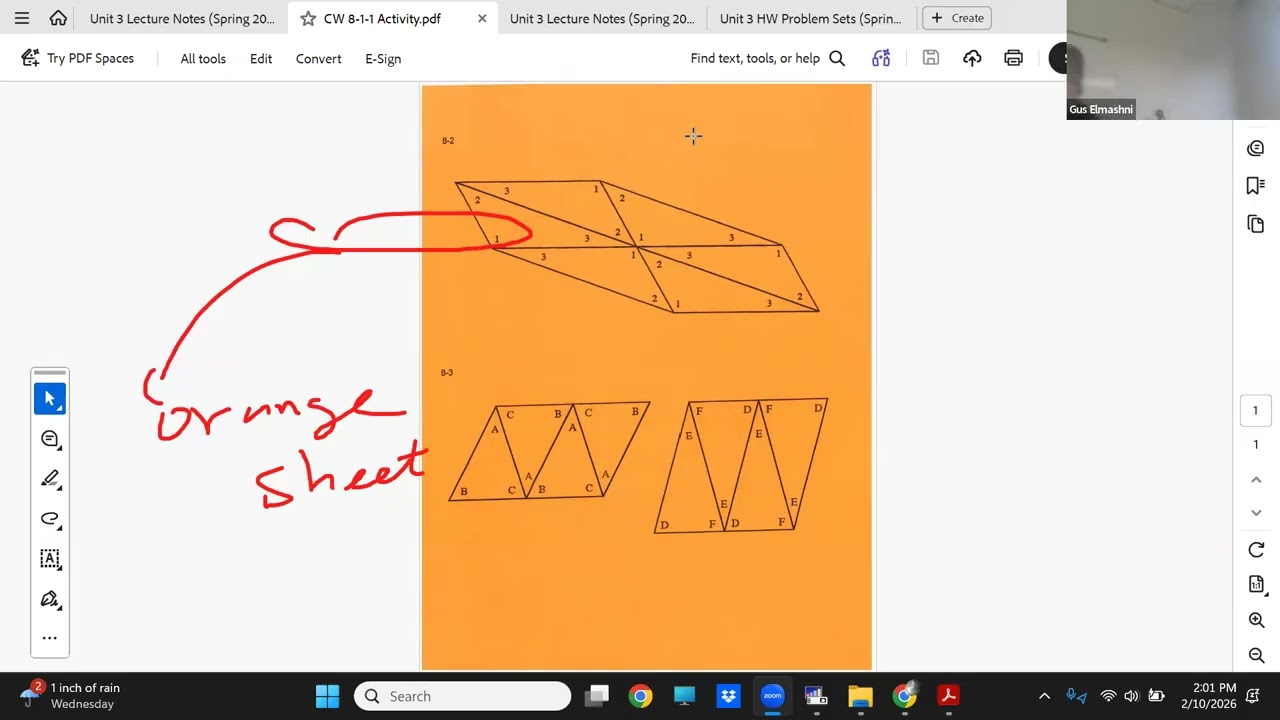Screen dimensions: 1280x720
Task: Select the Add text box tool
Action: click(50, 559)
